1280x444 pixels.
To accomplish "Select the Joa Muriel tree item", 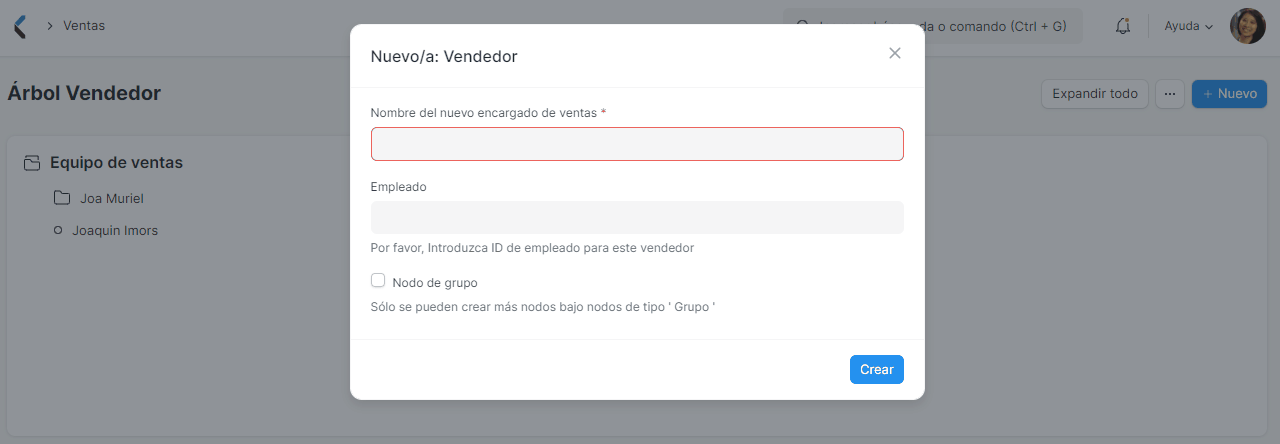I will (x=112, y=198).
